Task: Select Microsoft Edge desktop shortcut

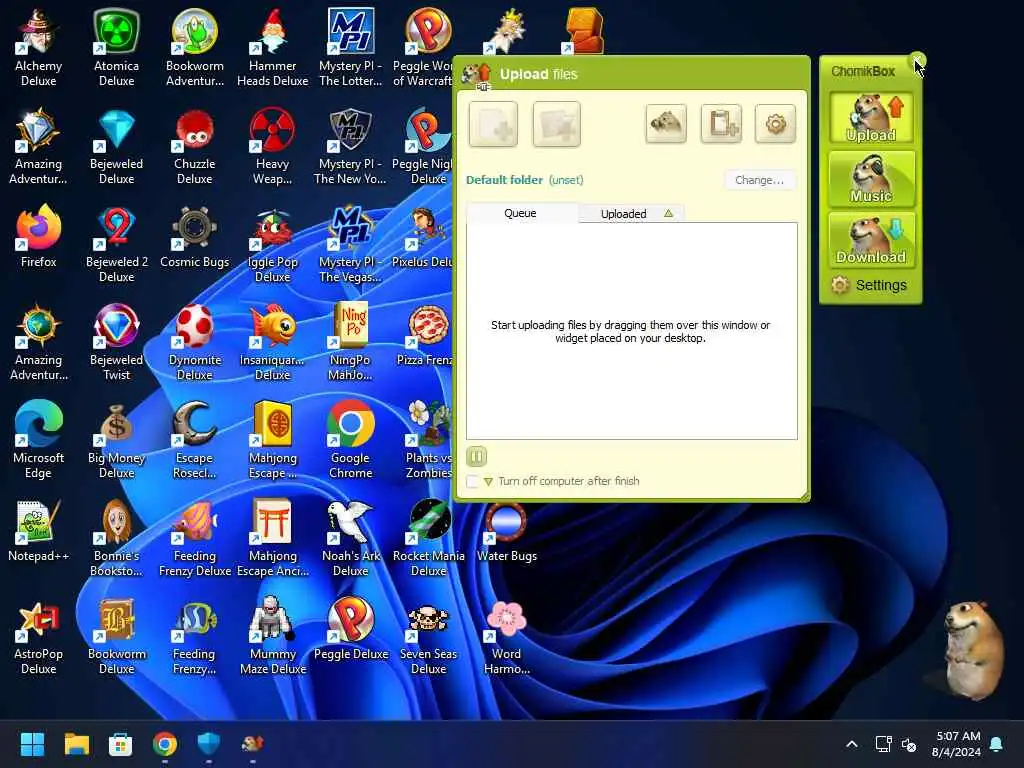Action: point(39,440)
